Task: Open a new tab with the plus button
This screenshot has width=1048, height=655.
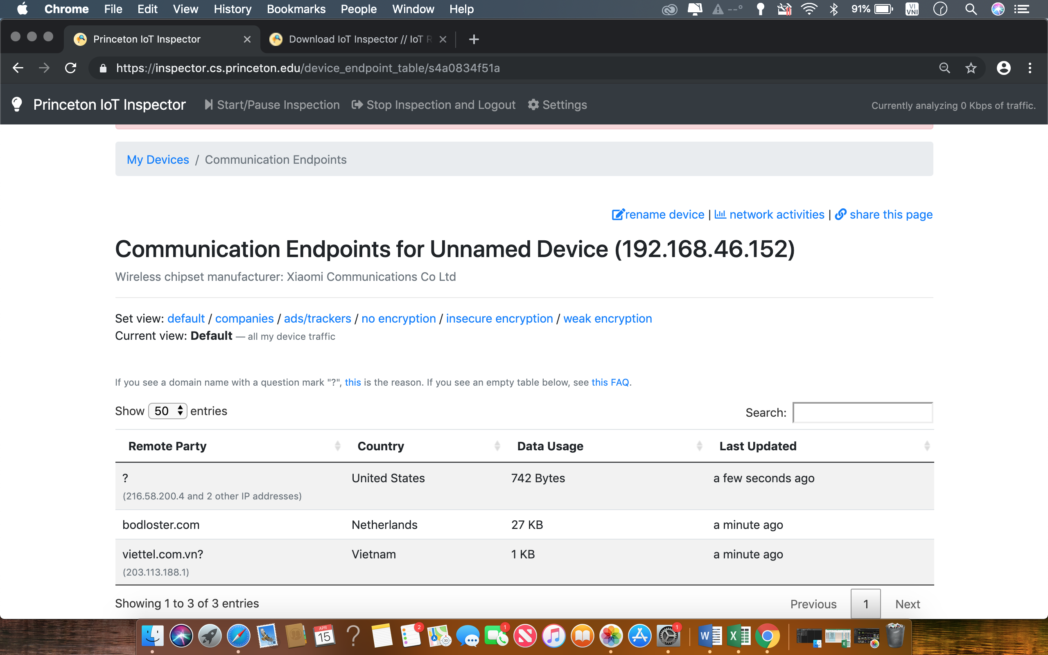Action: pos(474,39)
